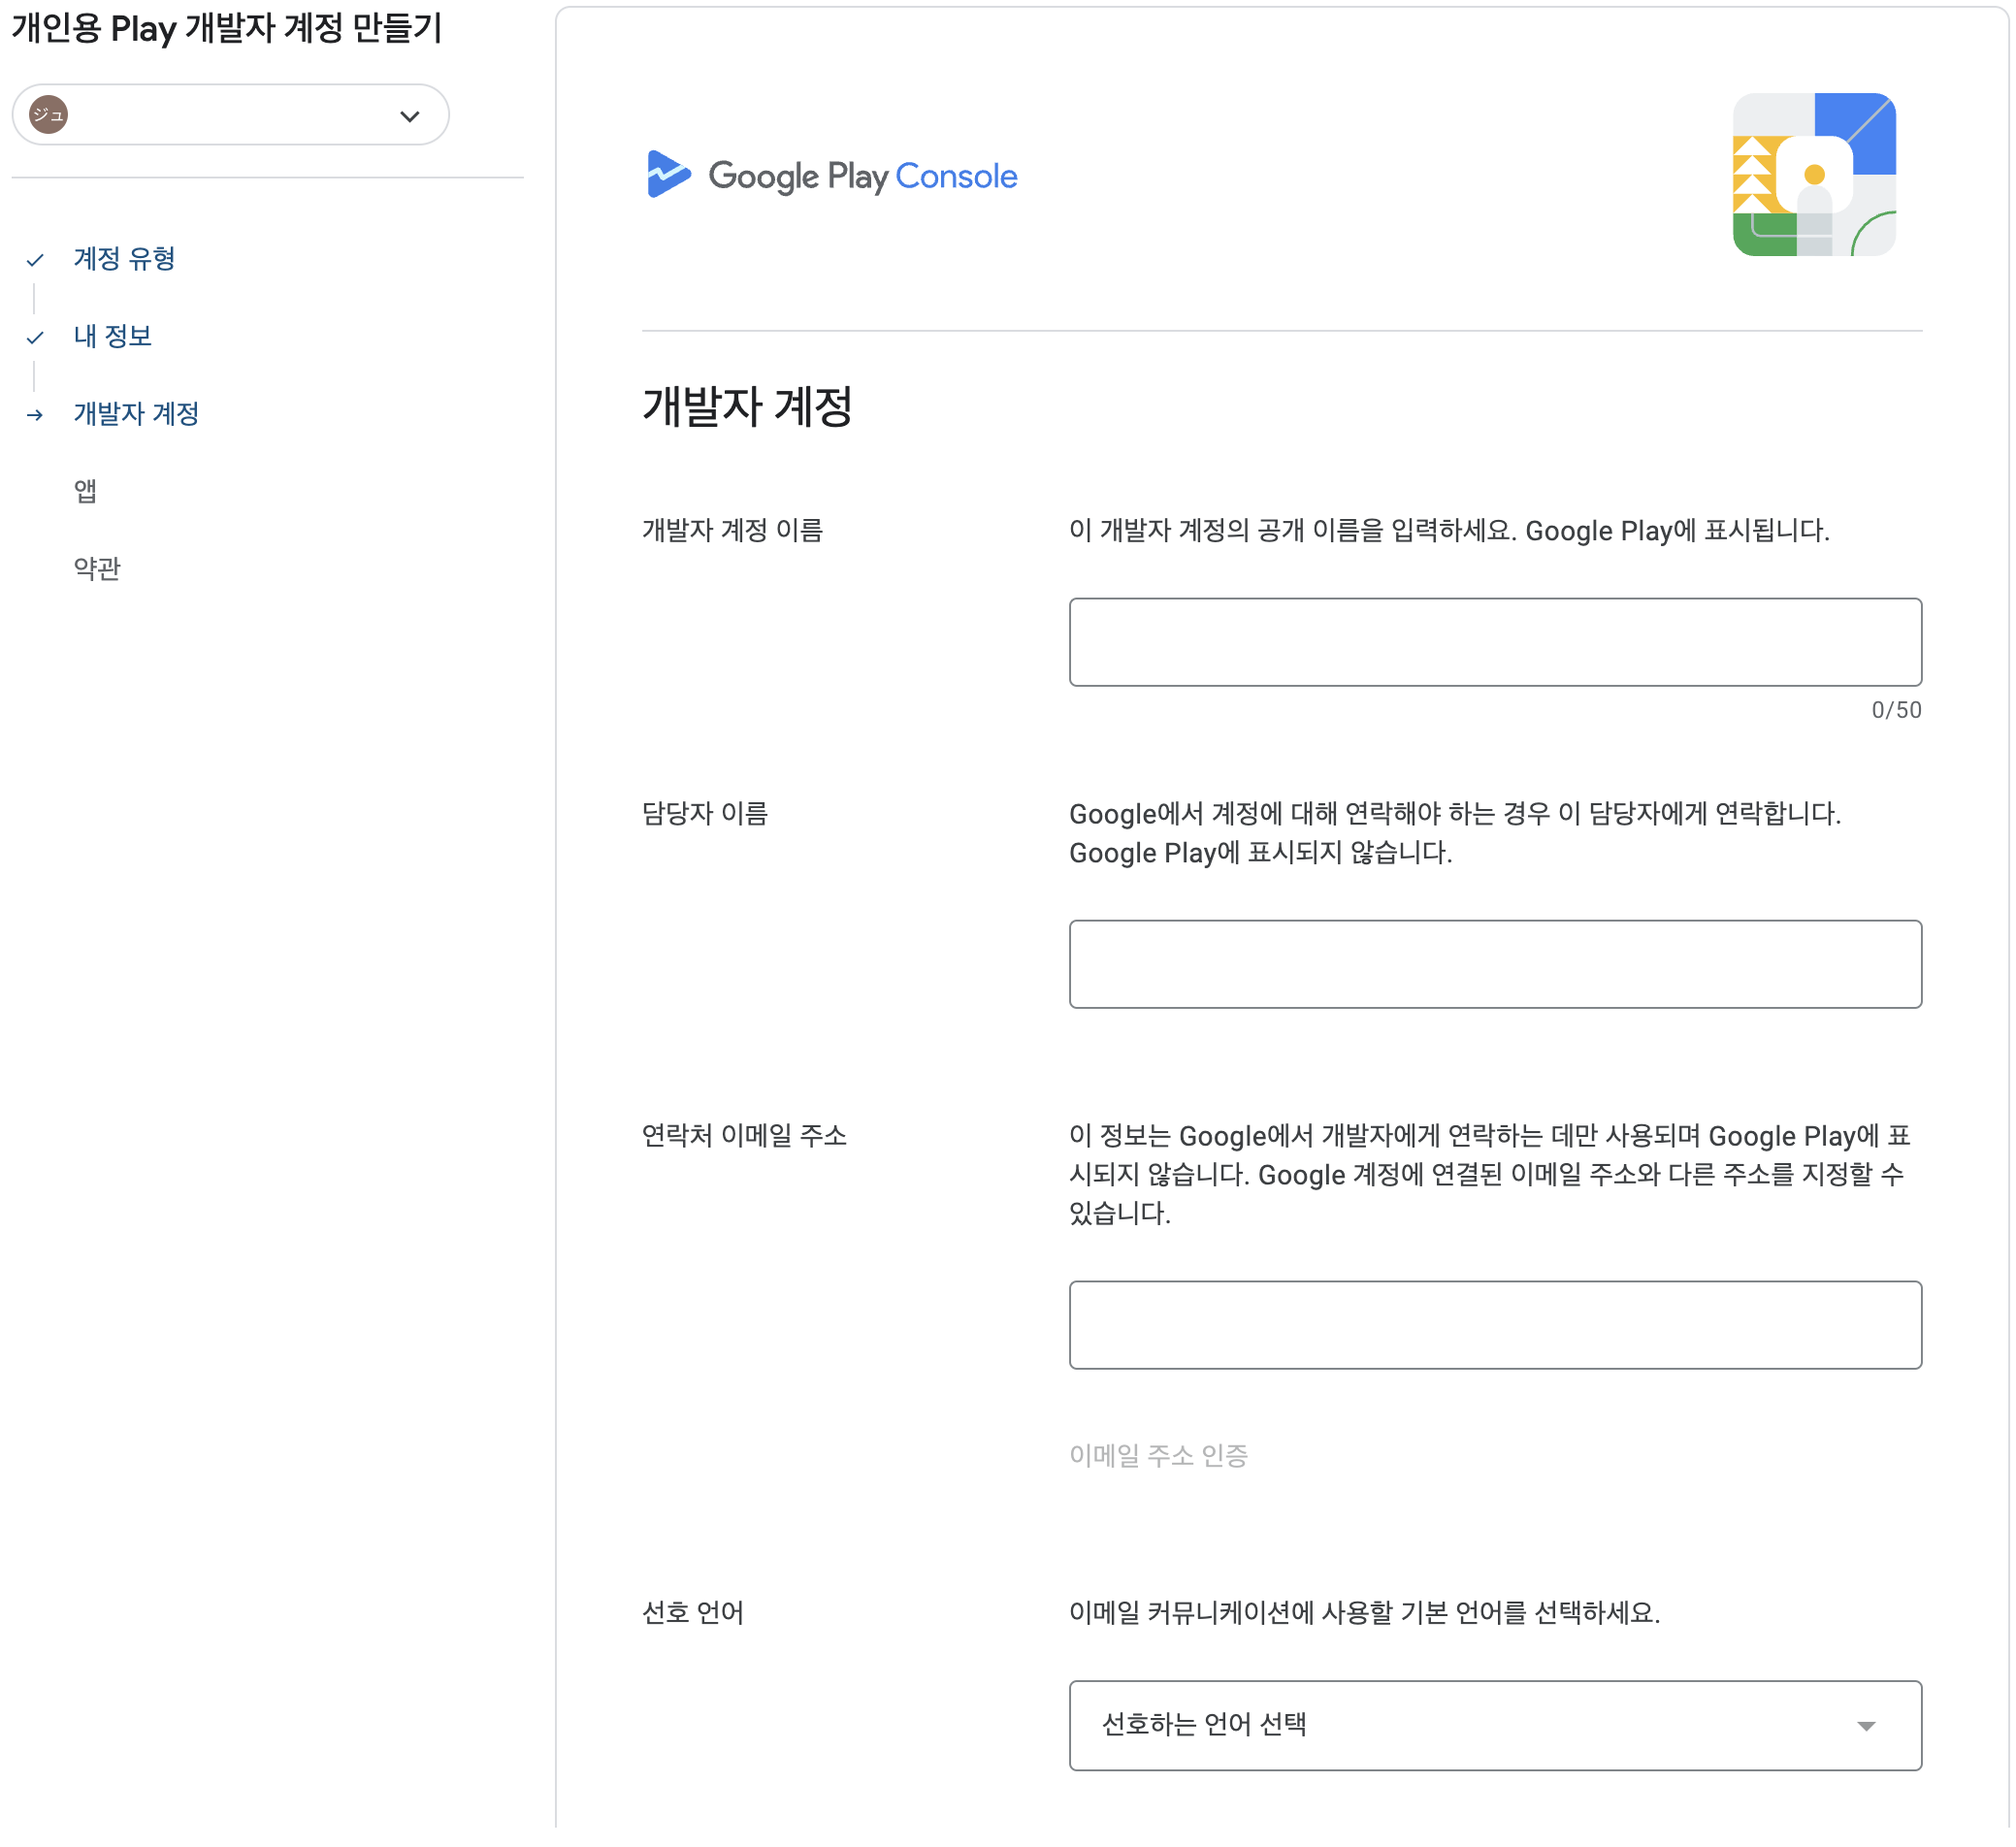Go to 계정 유형 step
Image resolution: width=2016 pixels, height=1847 pixels.
click(x=125, y=259)
